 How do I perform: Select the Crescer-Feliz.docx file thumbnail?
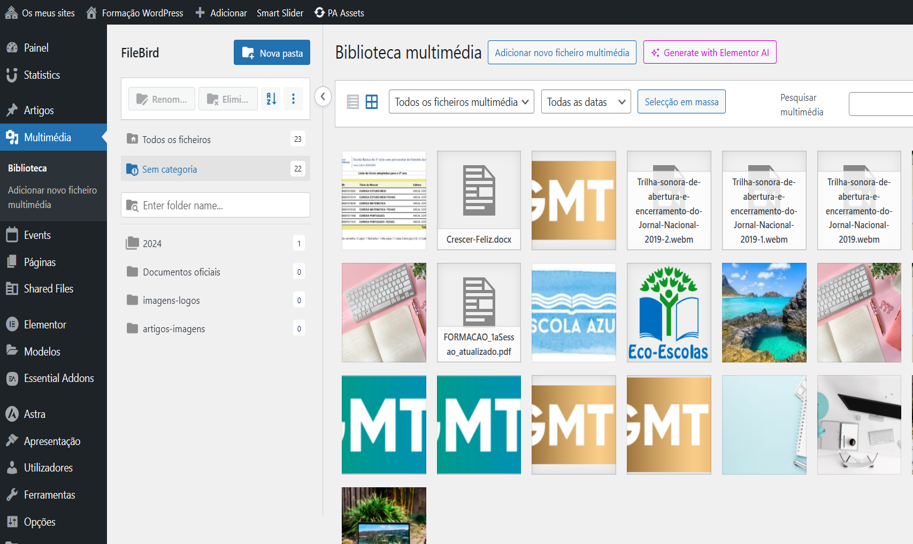coord(479,200)
